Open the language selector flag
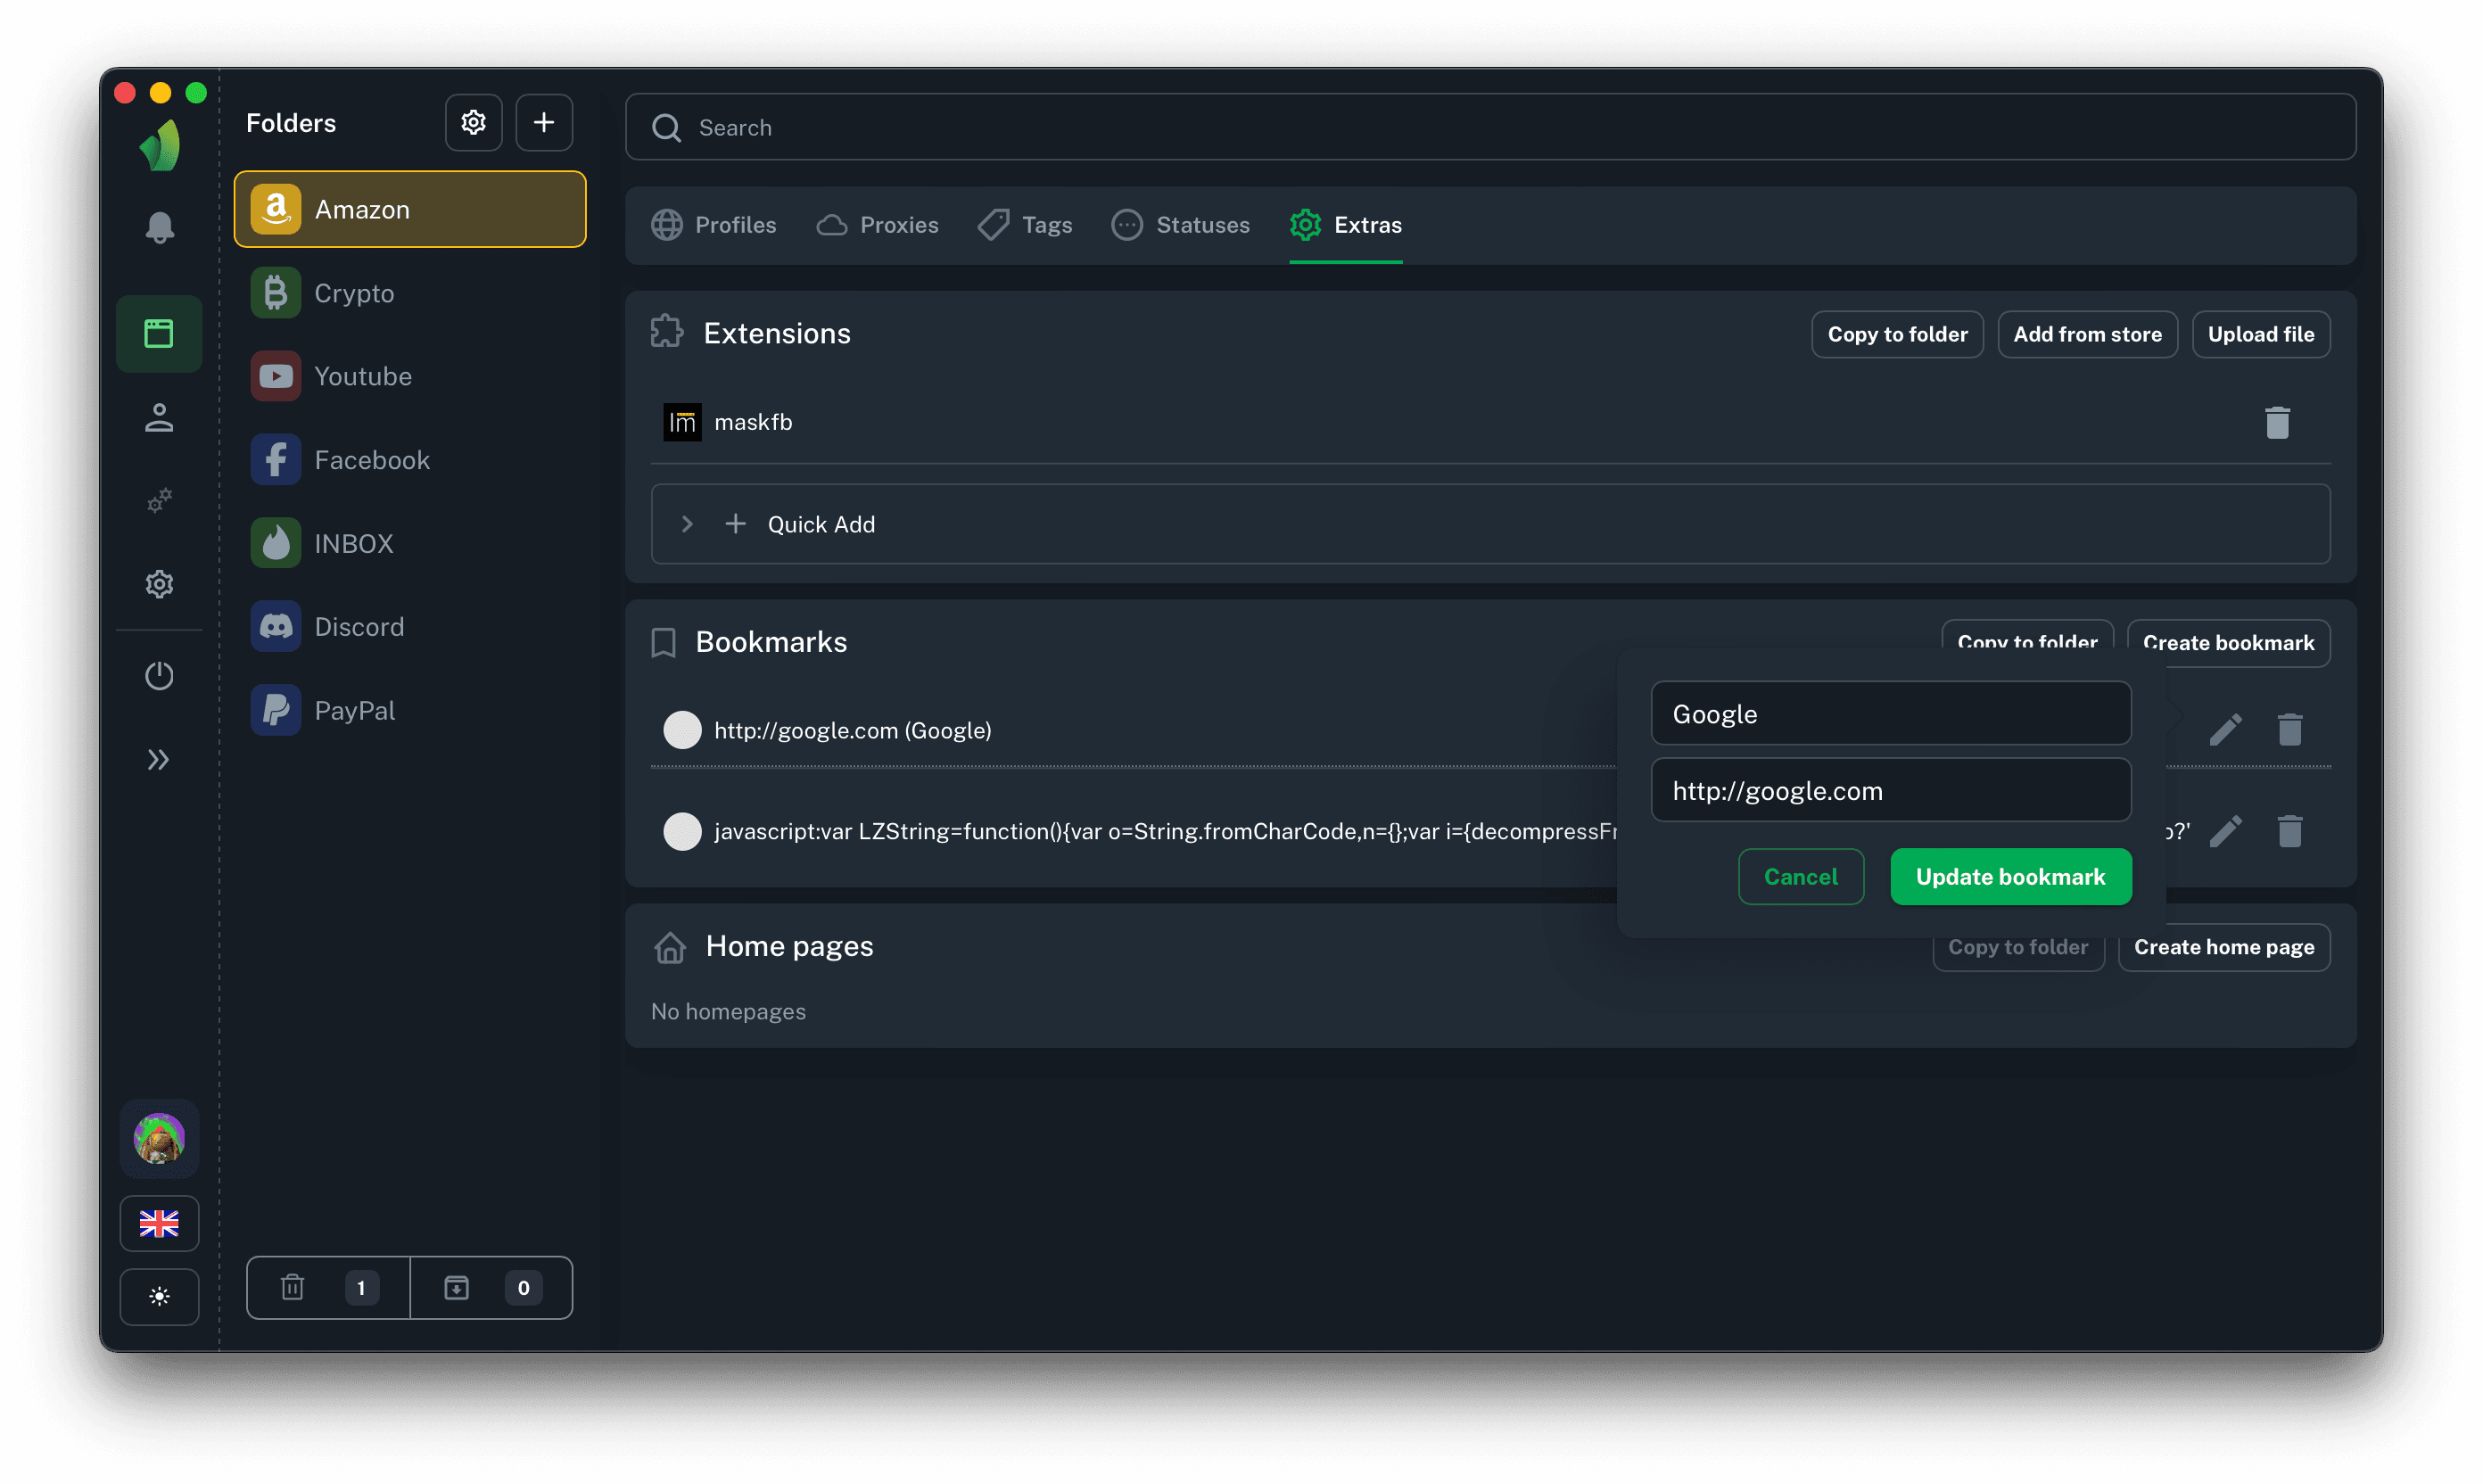This screenshot has width=2483, height=1484. [159, 1223]
